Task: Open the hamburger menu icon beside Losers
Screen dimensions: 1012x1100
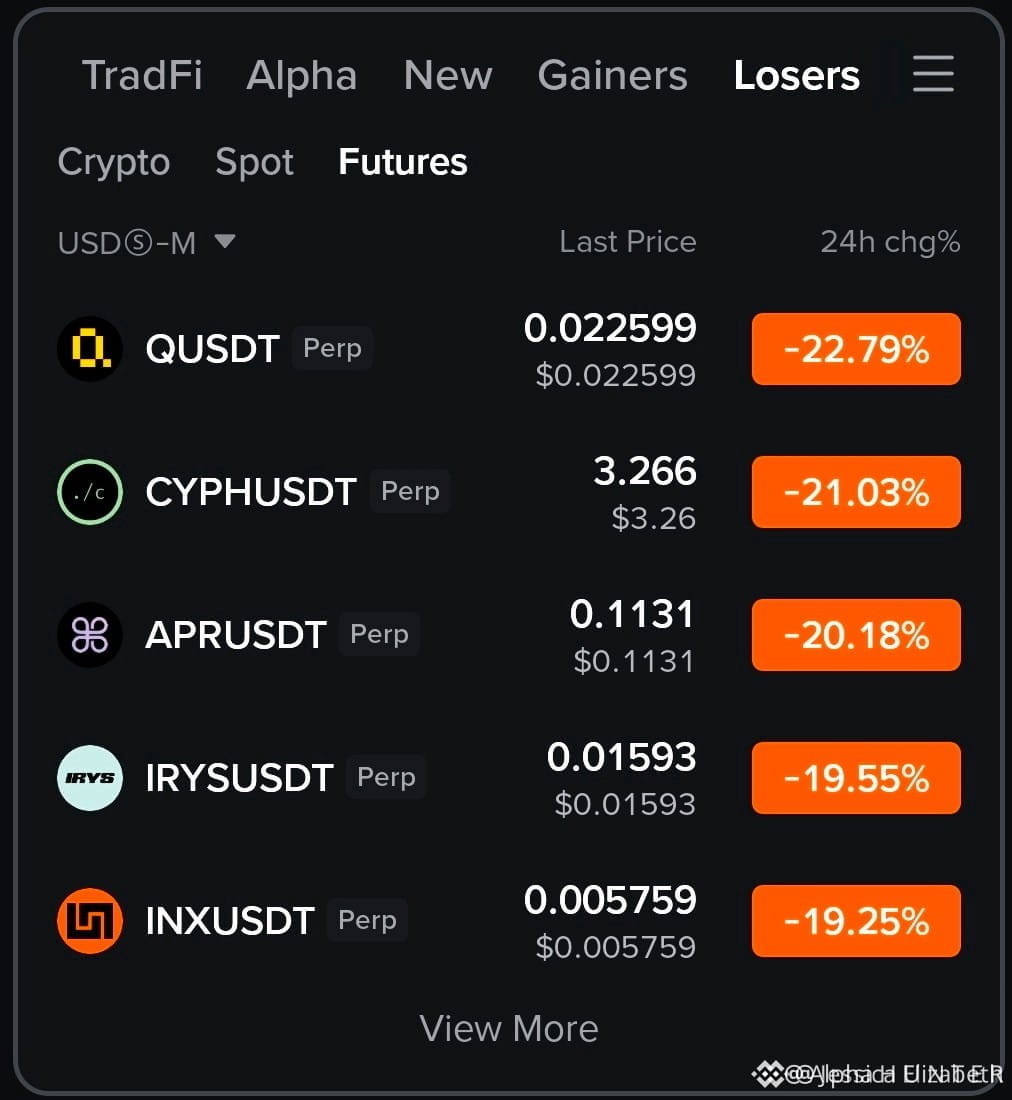Action: point(933,74)
